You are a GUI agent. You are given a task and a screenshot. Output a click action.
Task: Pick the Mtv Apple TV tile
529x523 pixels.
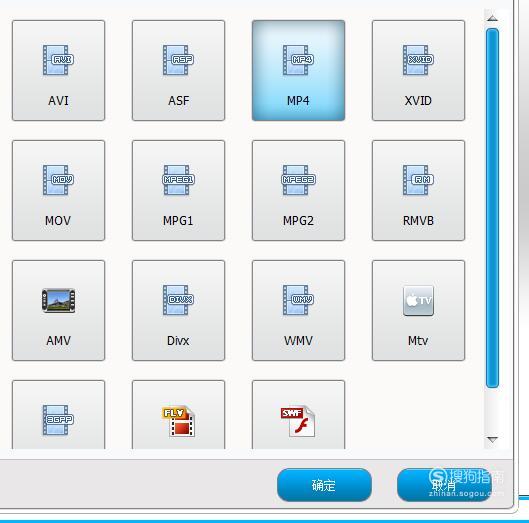click(418, 310)
